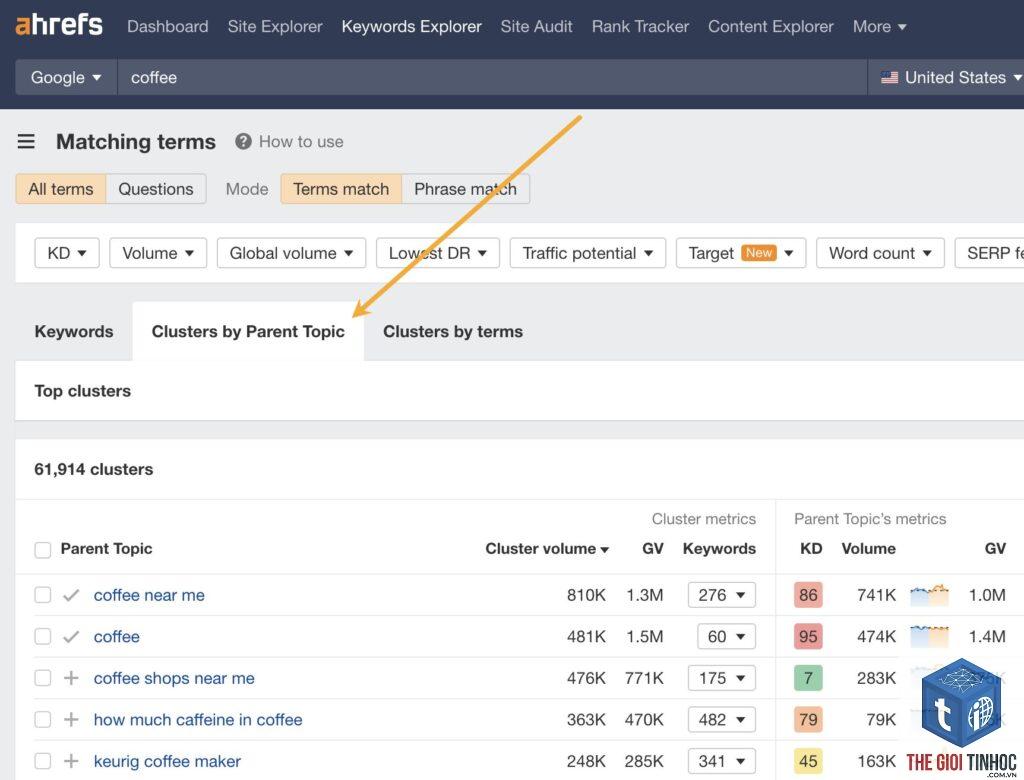Check how much caffeine in coffee checkbox
This screenshot has height=780, width=1024.
pyautogui.click(x=42, y=719)
